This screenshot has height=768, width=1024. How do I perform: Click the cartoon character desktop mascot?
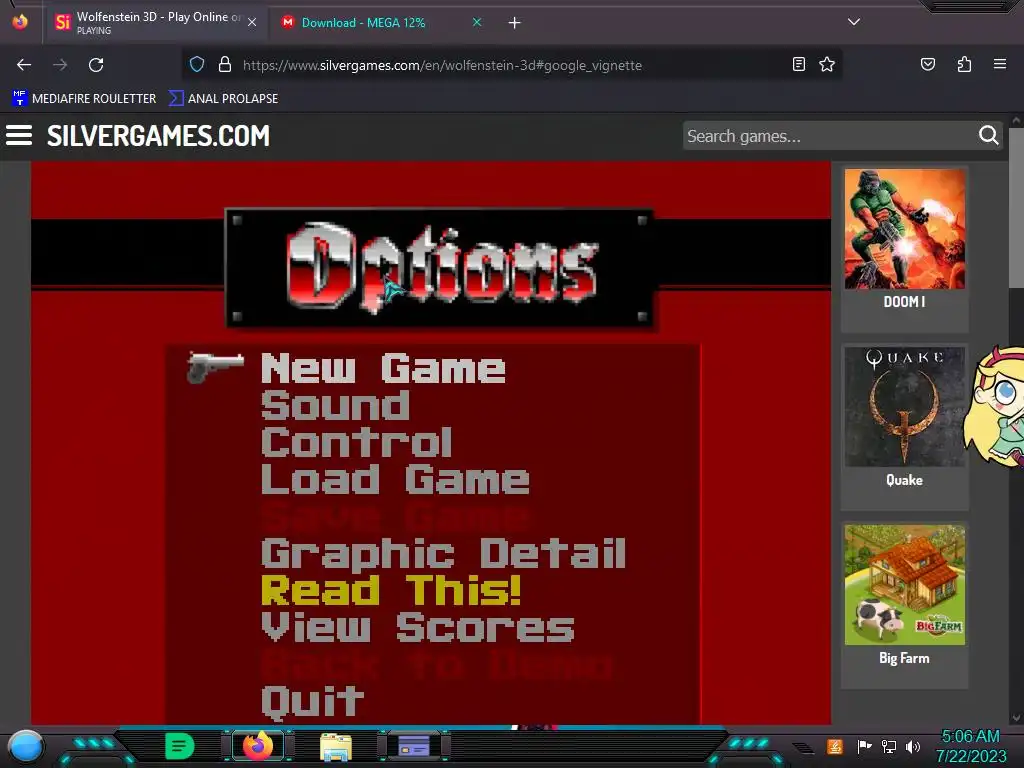[994, 406]
